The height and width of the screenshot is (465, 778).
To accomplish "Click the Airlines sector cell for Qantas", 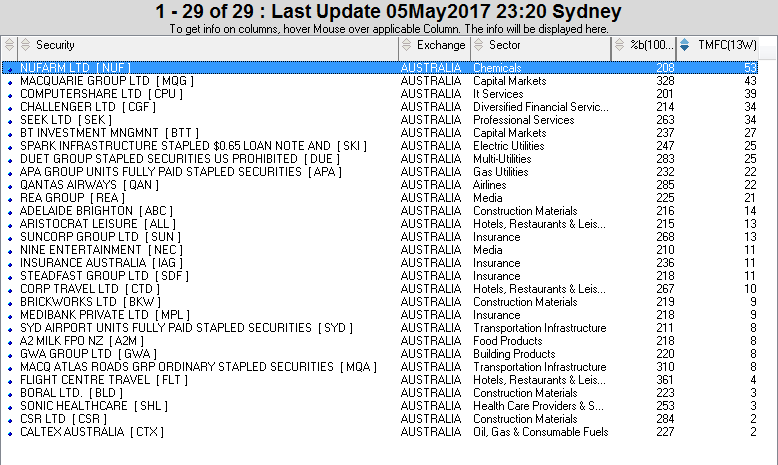I will (490, 185).
